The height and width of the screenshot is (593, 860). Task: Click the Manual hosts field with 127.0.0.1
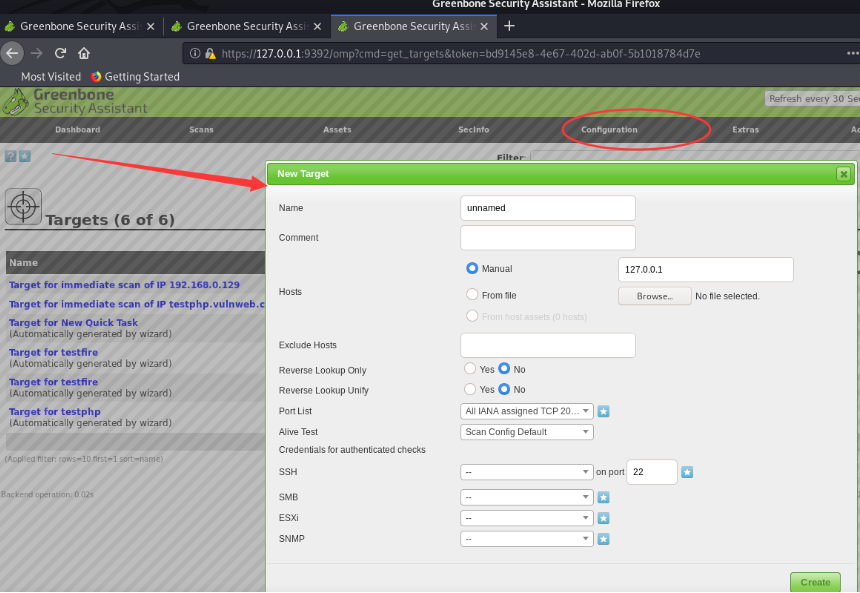coord(705,269)
